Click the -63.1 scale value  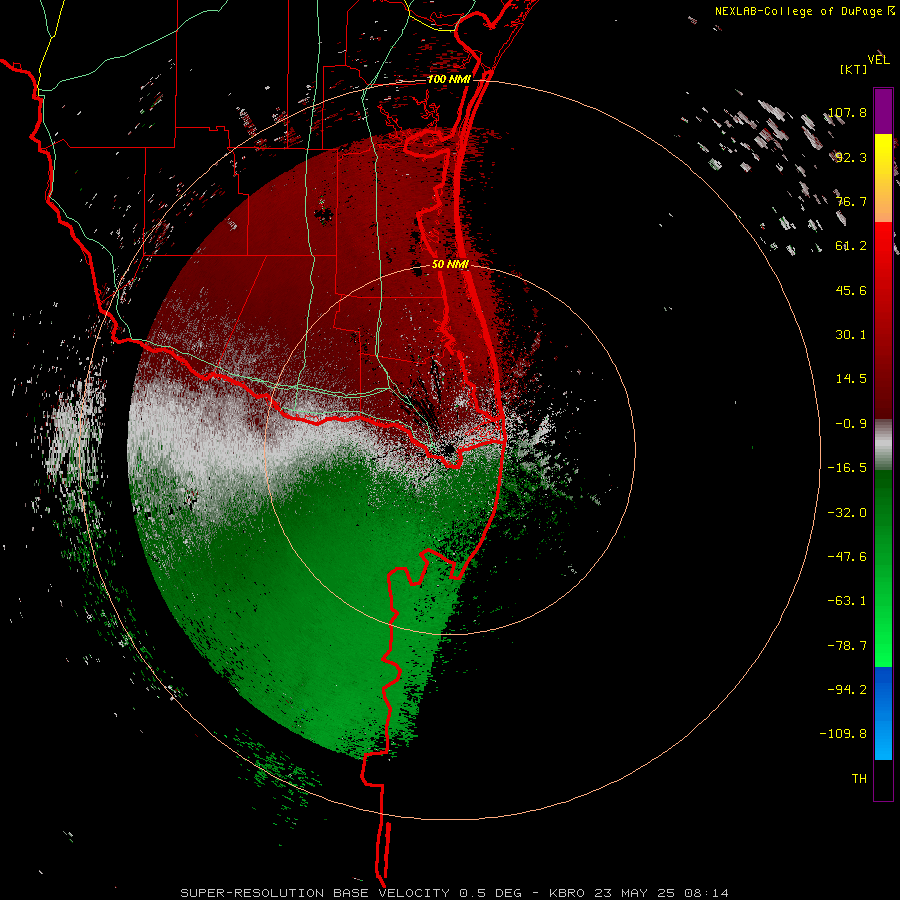(x=847, y=601)
